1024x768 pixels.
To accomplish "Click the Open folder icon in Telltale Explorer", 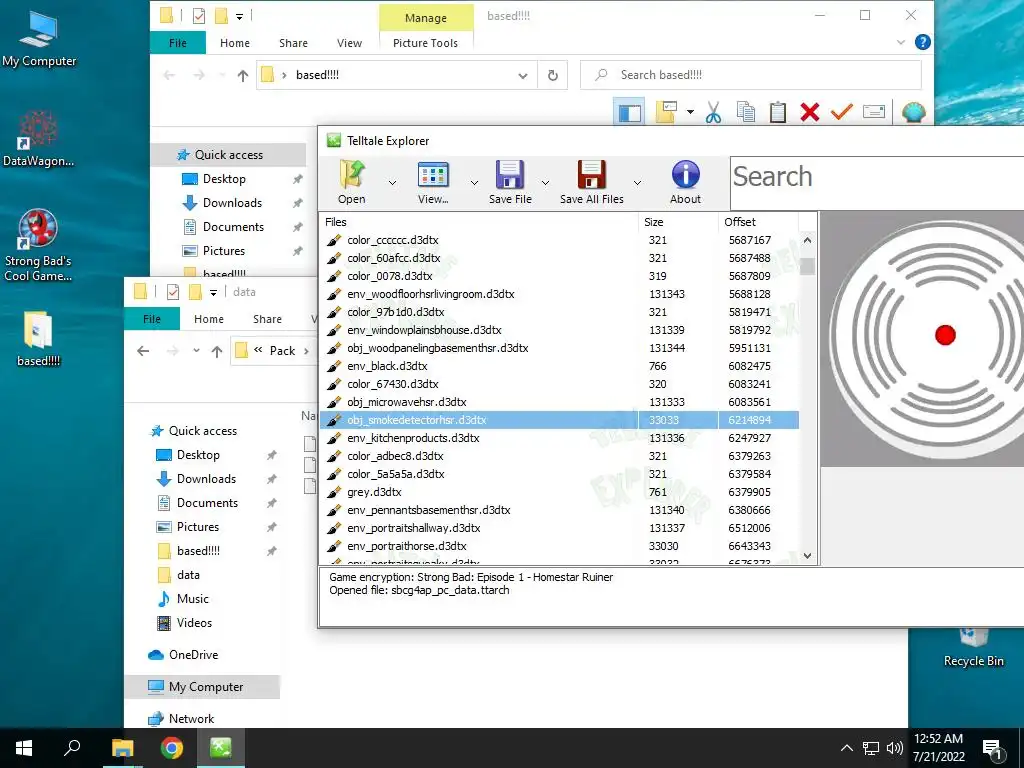I will click(352, 175).
